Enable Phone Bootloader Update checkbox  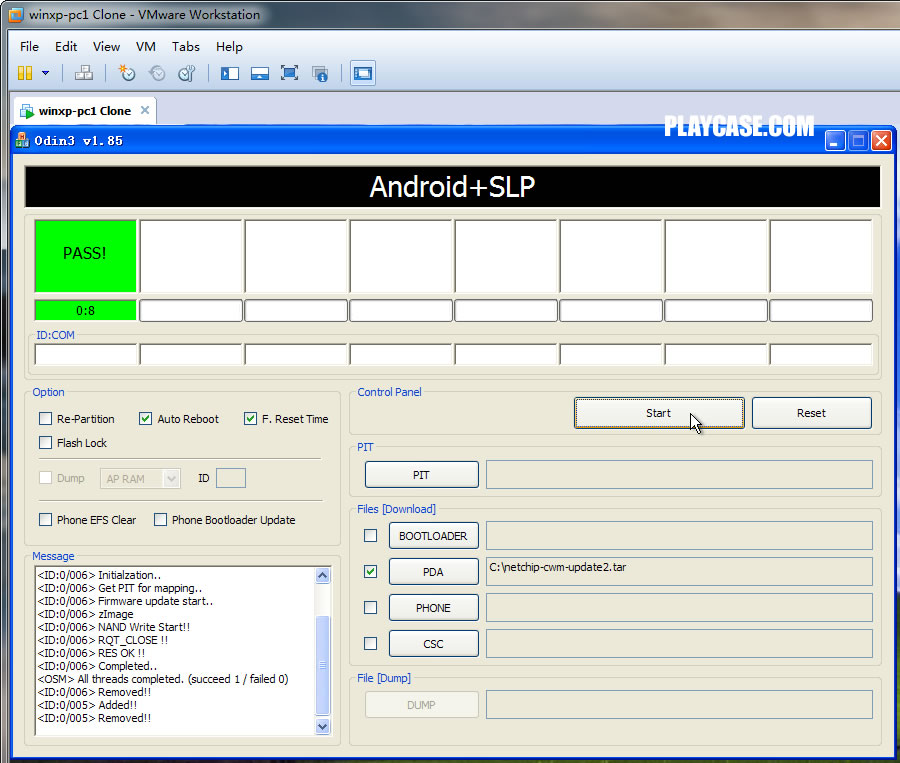coord(161,520)
